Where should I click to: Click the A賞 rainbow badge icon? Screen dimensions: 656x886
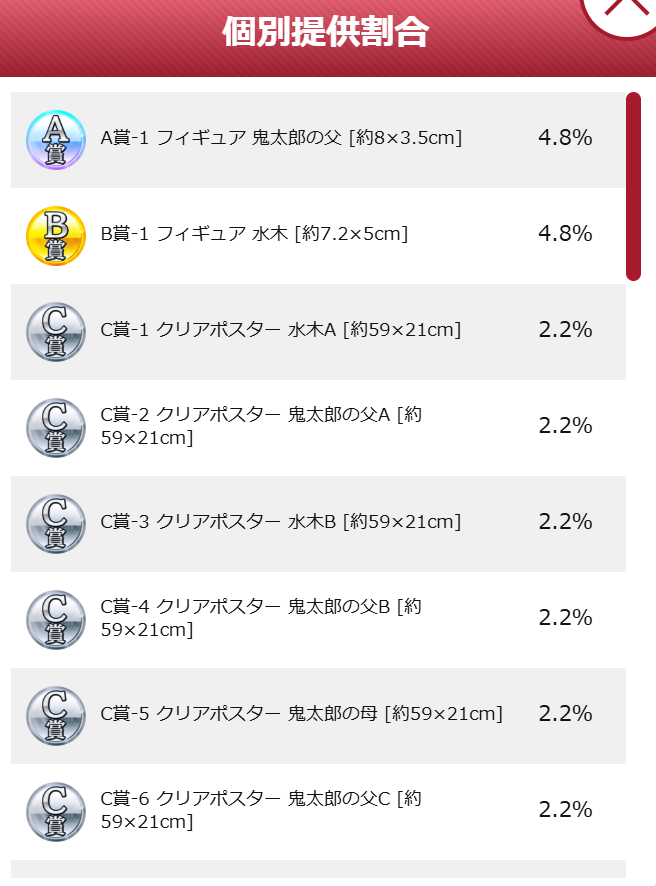(x=56, y=140)
